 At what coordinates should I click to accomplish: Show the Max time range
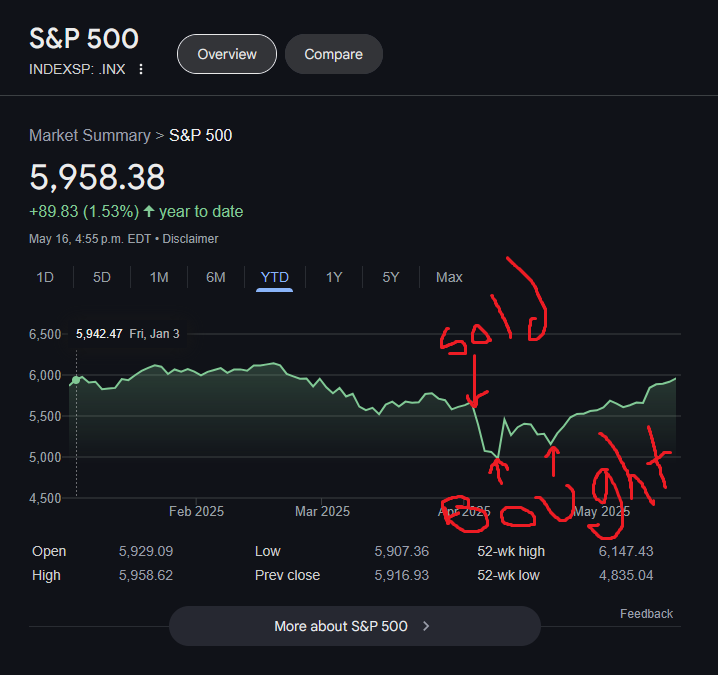click(449, 277)
